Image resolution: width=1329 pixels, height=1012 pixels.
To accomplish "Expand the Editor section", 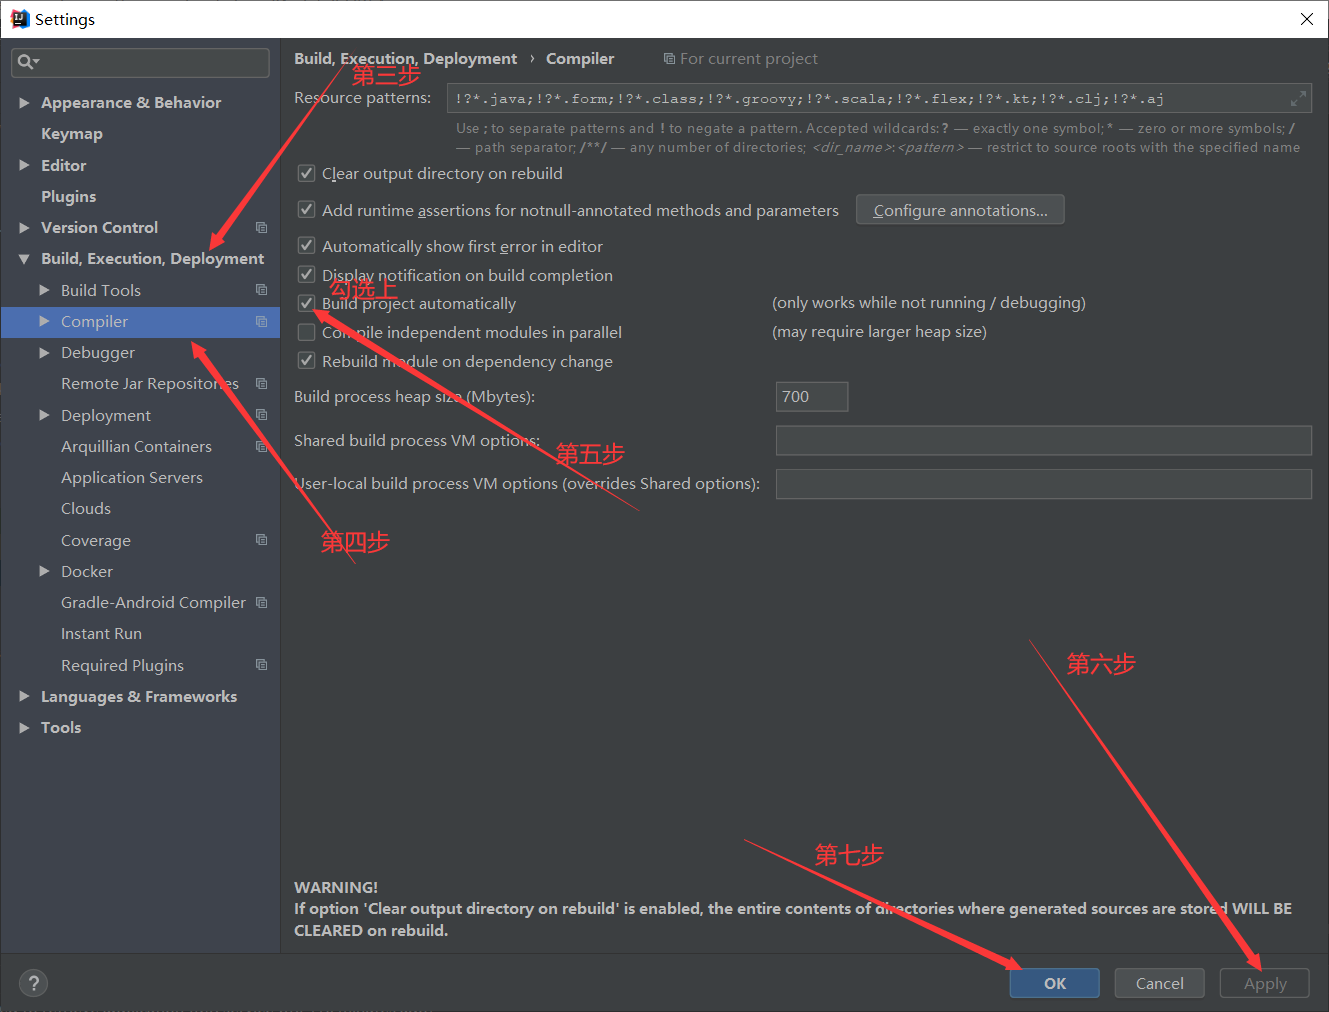I will (24, 165).
